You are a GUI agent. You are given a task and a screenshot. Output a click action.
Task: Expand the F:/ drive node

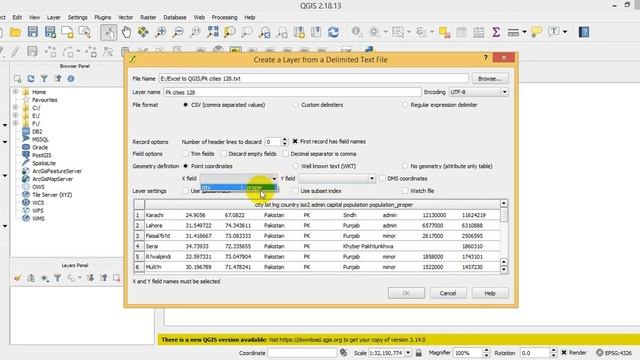pyautogui.click(x=16, y=123)
